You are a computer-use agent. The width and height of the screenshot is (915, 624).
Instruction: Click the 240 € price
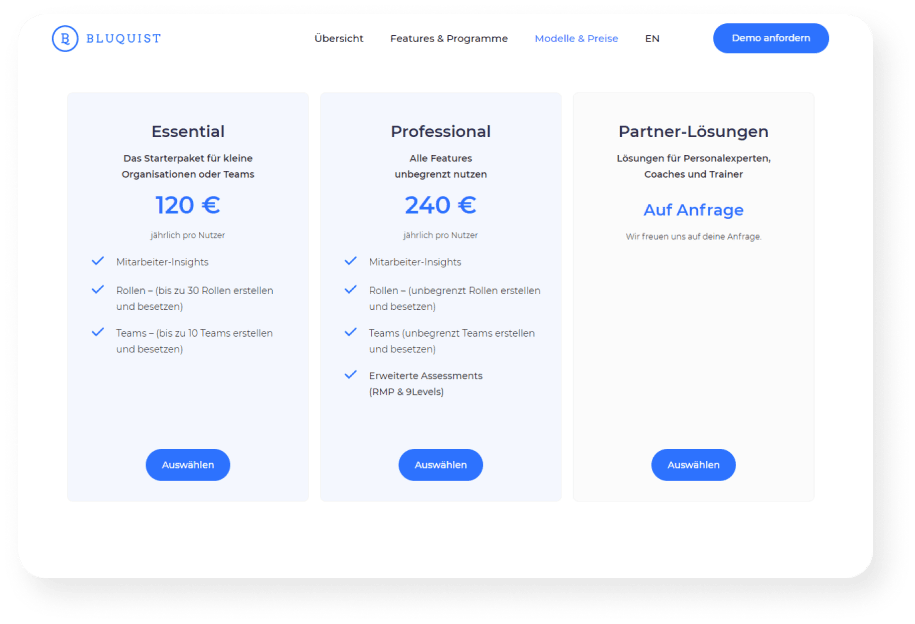[x=441, y=205]
